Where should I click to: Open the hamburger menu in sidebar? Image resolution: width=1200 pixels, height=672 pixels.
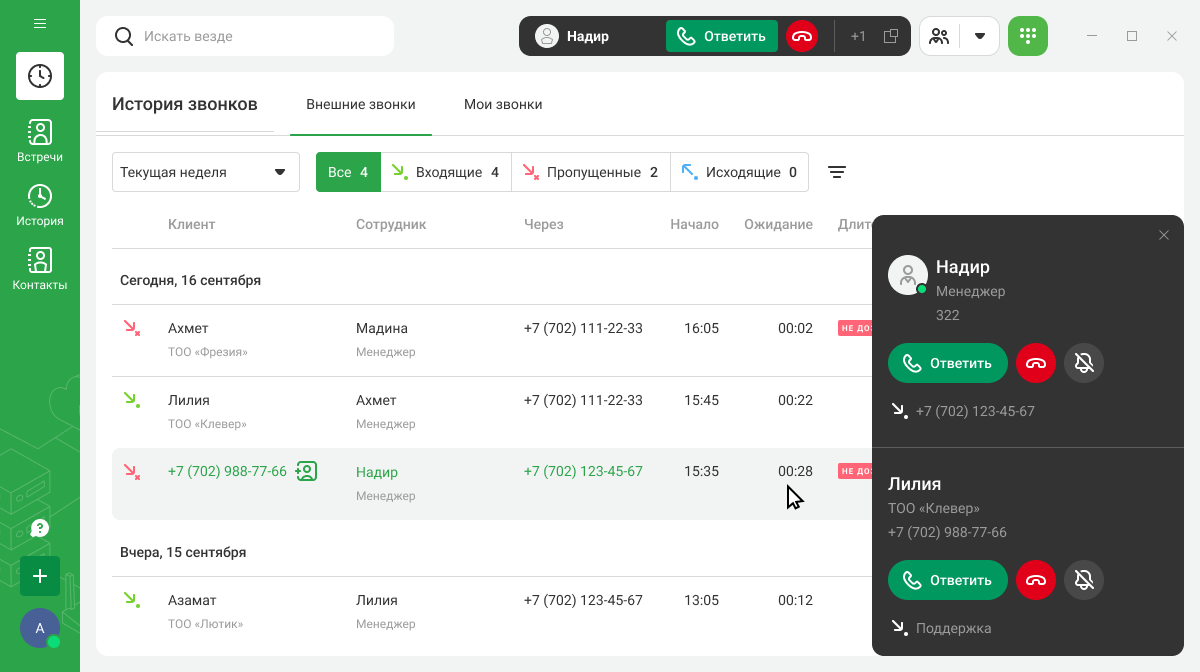40,23
